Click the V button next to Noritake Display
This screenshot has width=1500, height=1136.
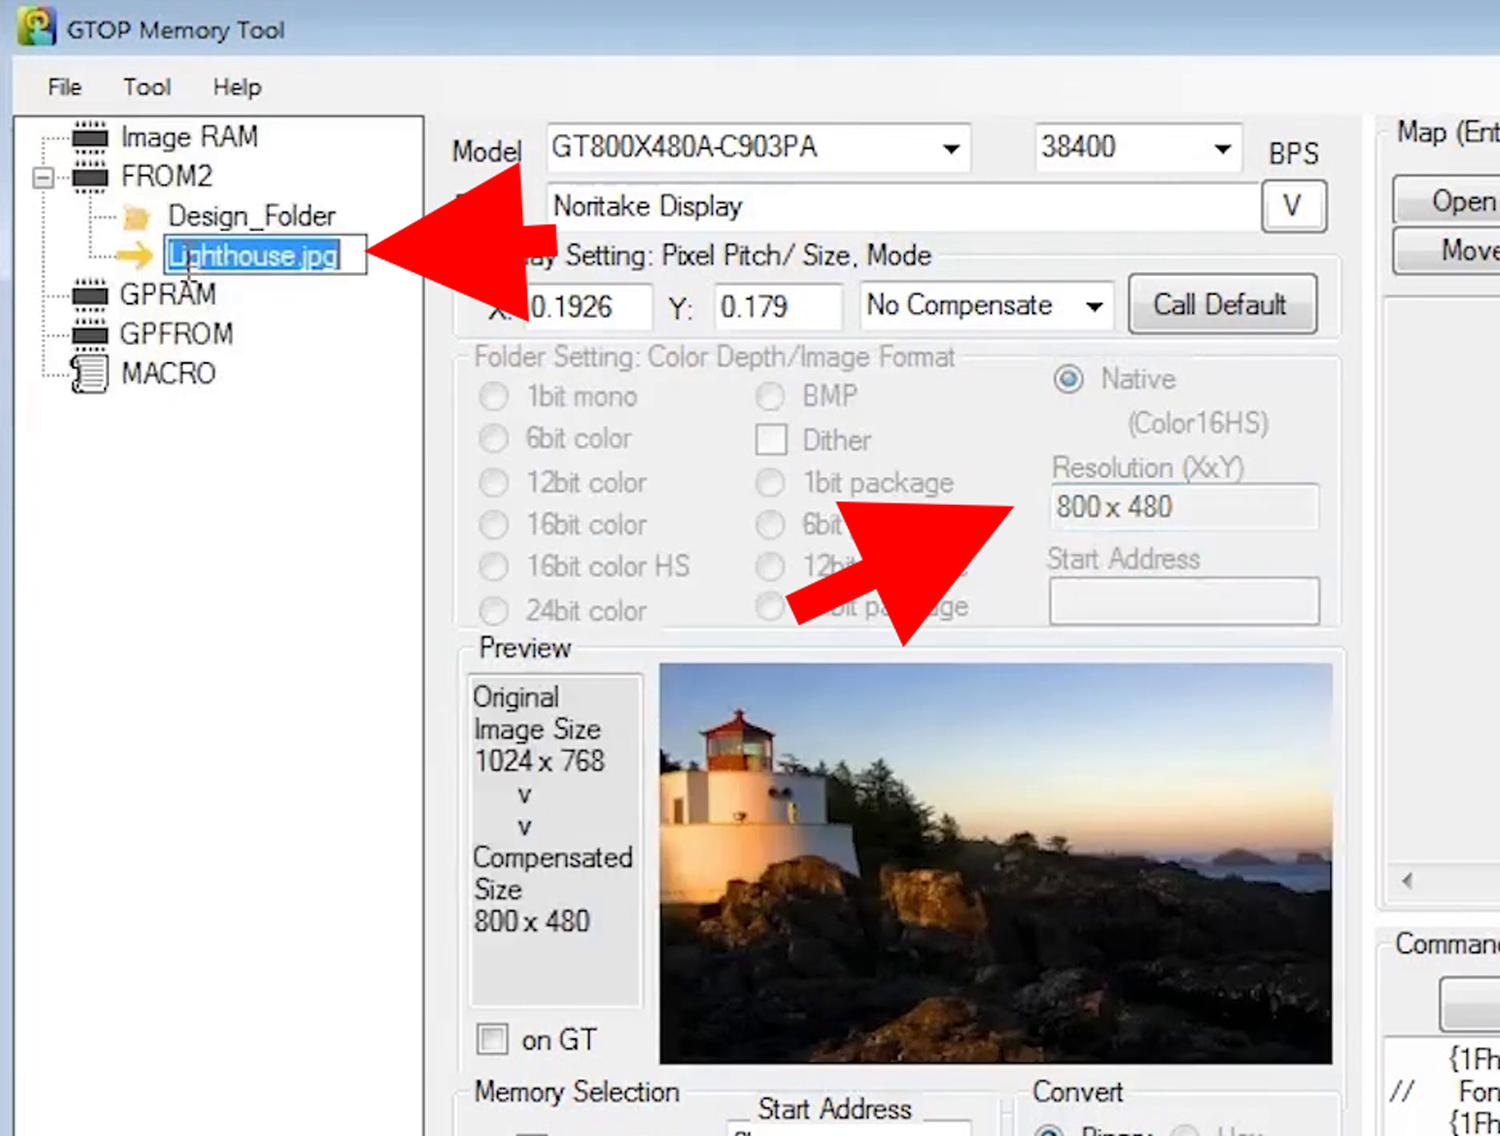[x=1293, y=206]
